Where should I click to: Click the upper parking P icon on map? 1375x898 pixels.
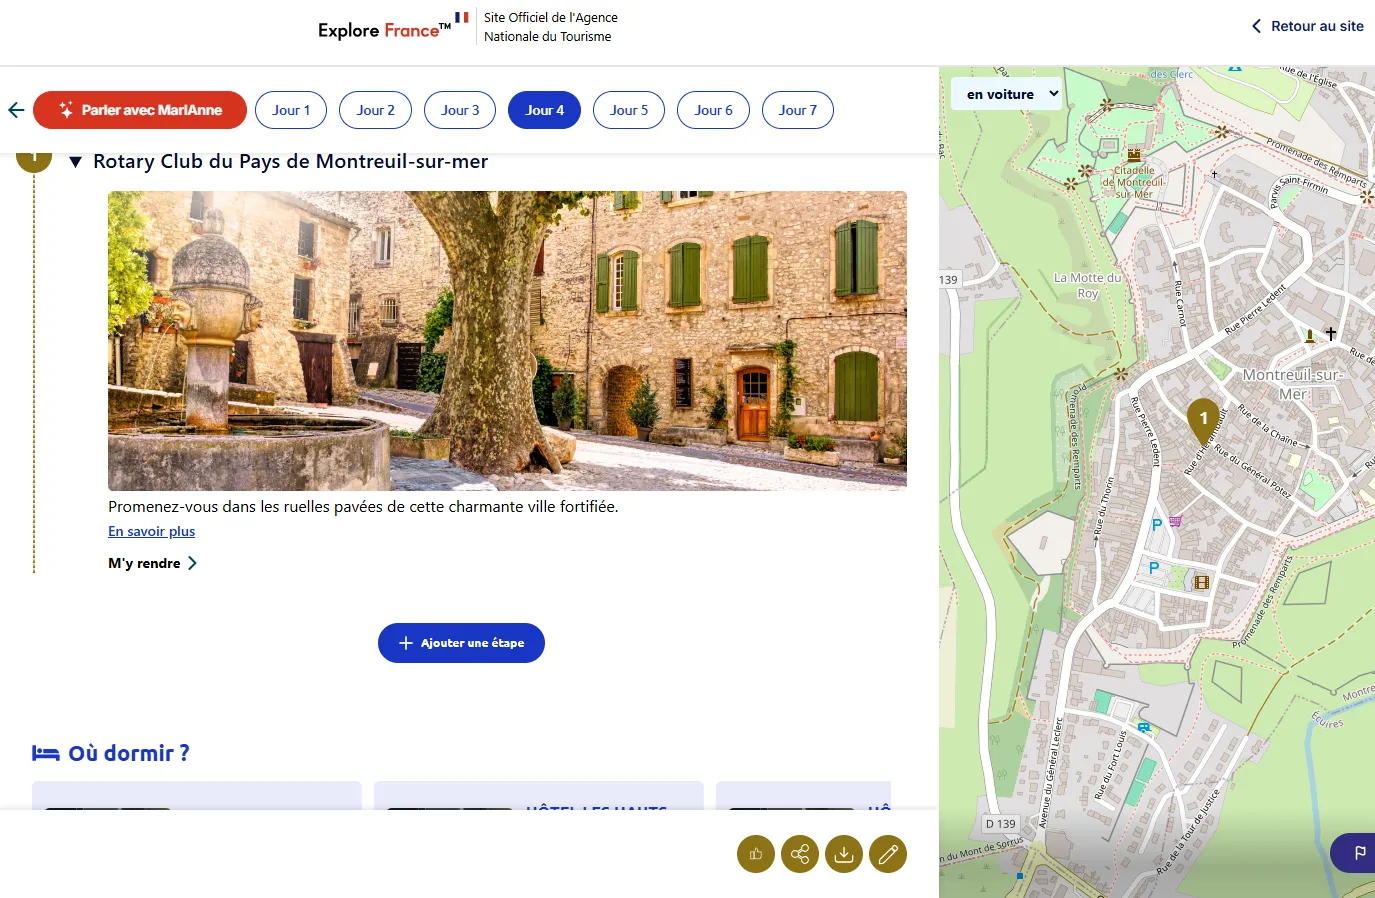1157,524
